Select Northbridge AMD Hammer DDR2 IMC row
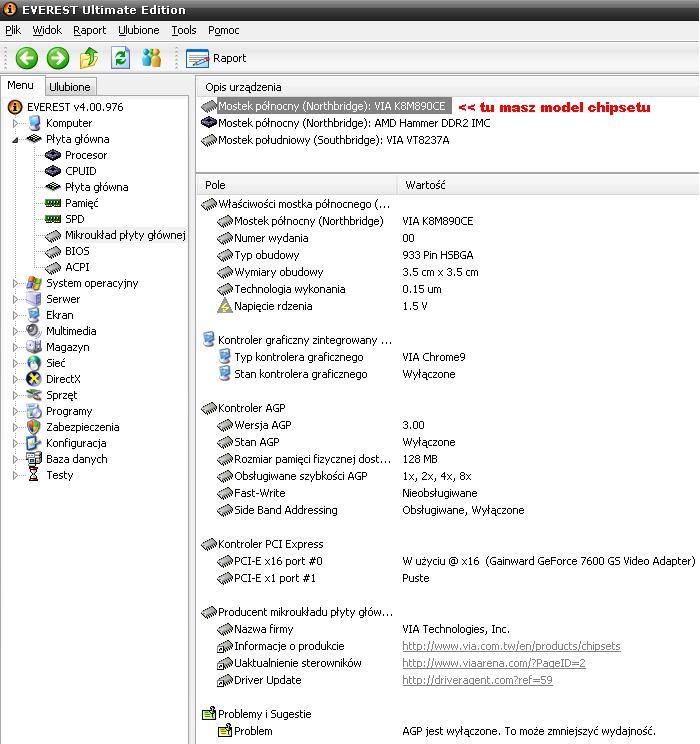 click(x=345, y=123)
